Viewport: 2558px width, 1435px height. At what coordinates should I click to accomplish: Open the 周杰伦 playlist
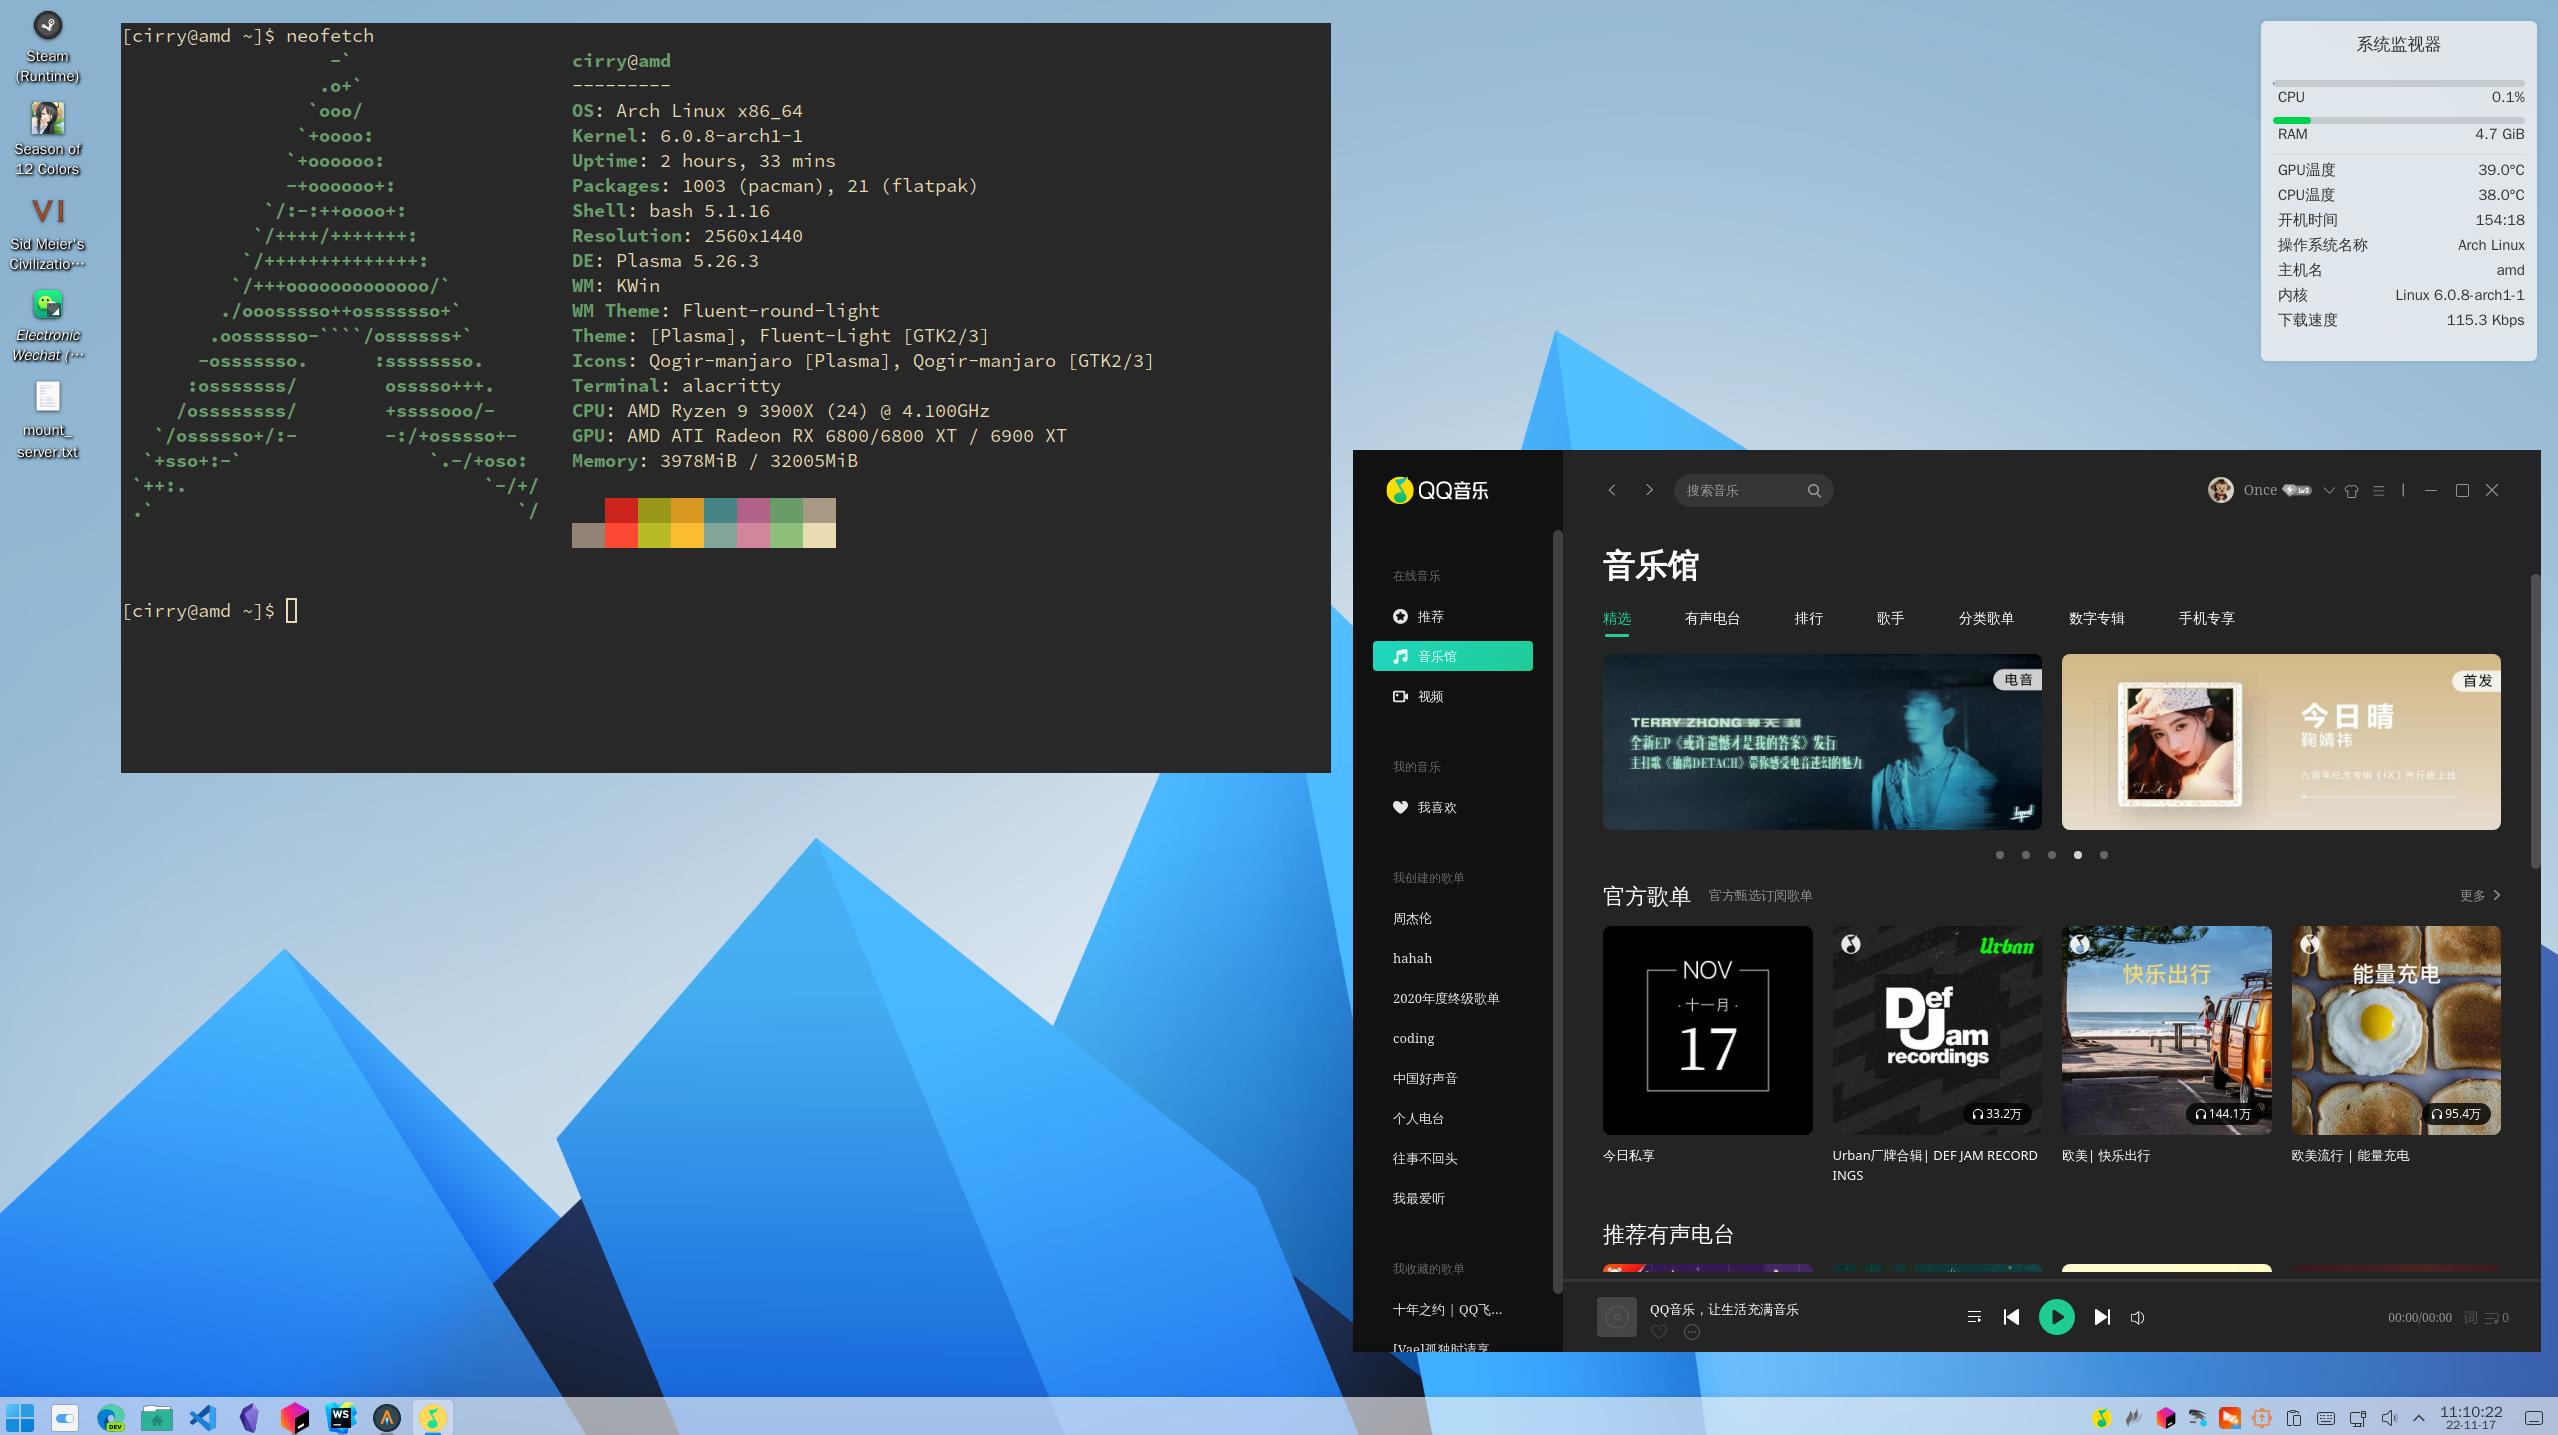(1412, 919)
